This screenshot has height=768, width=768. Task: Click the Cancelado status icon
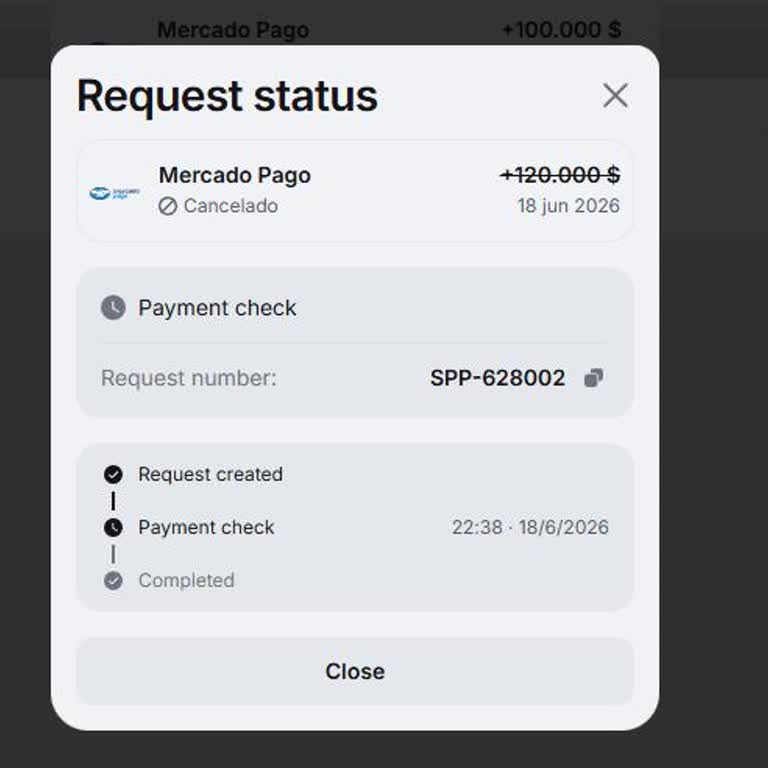(x=168, y=206)
